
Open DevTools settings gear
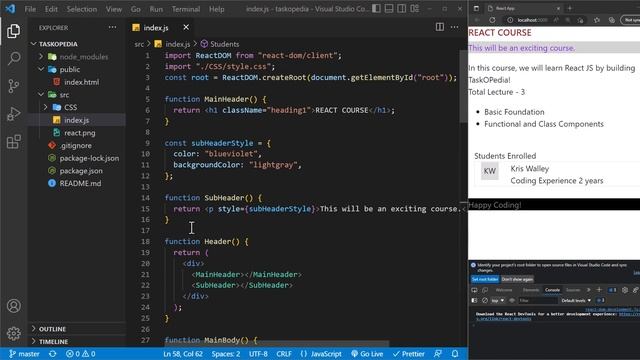tap(624, 290)
